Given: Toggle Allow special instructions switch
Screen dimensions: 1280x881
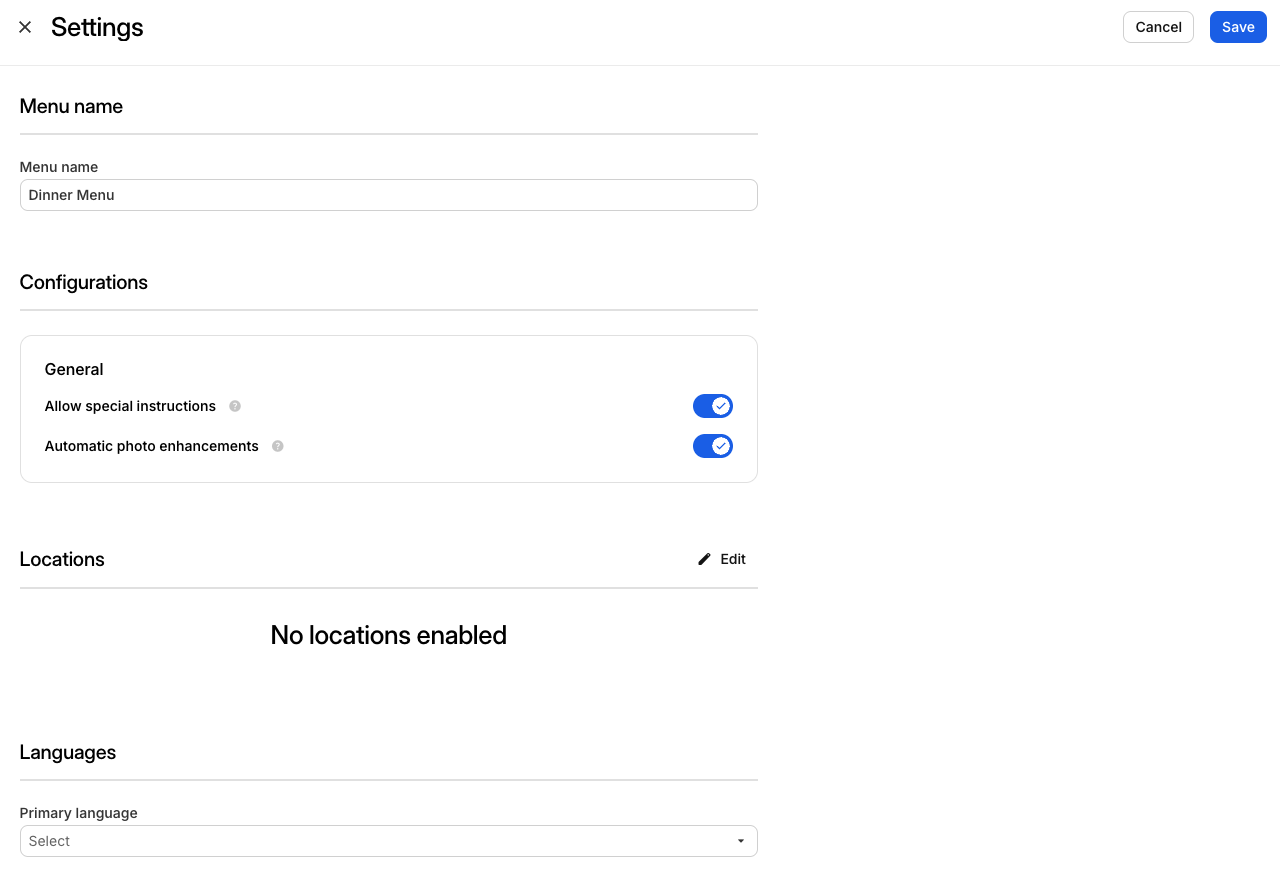Looking at the screenshot, I should click(713, 406).
